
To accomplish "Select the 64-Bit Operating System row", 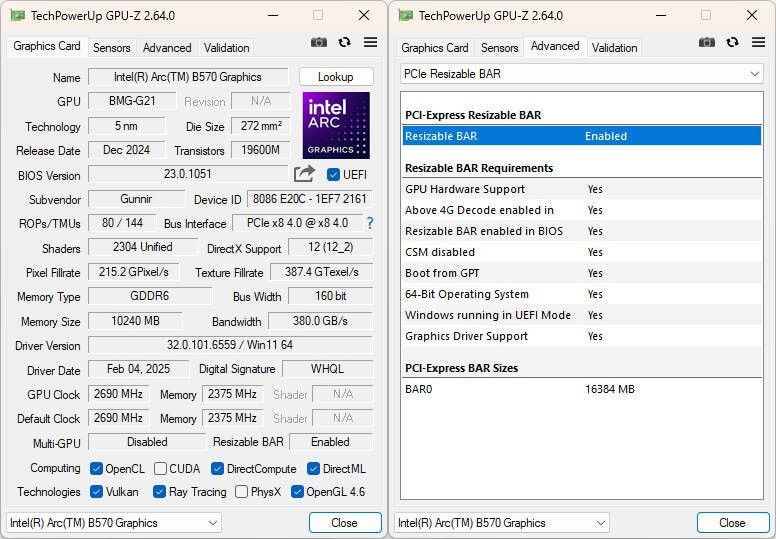I will [582, 294].
